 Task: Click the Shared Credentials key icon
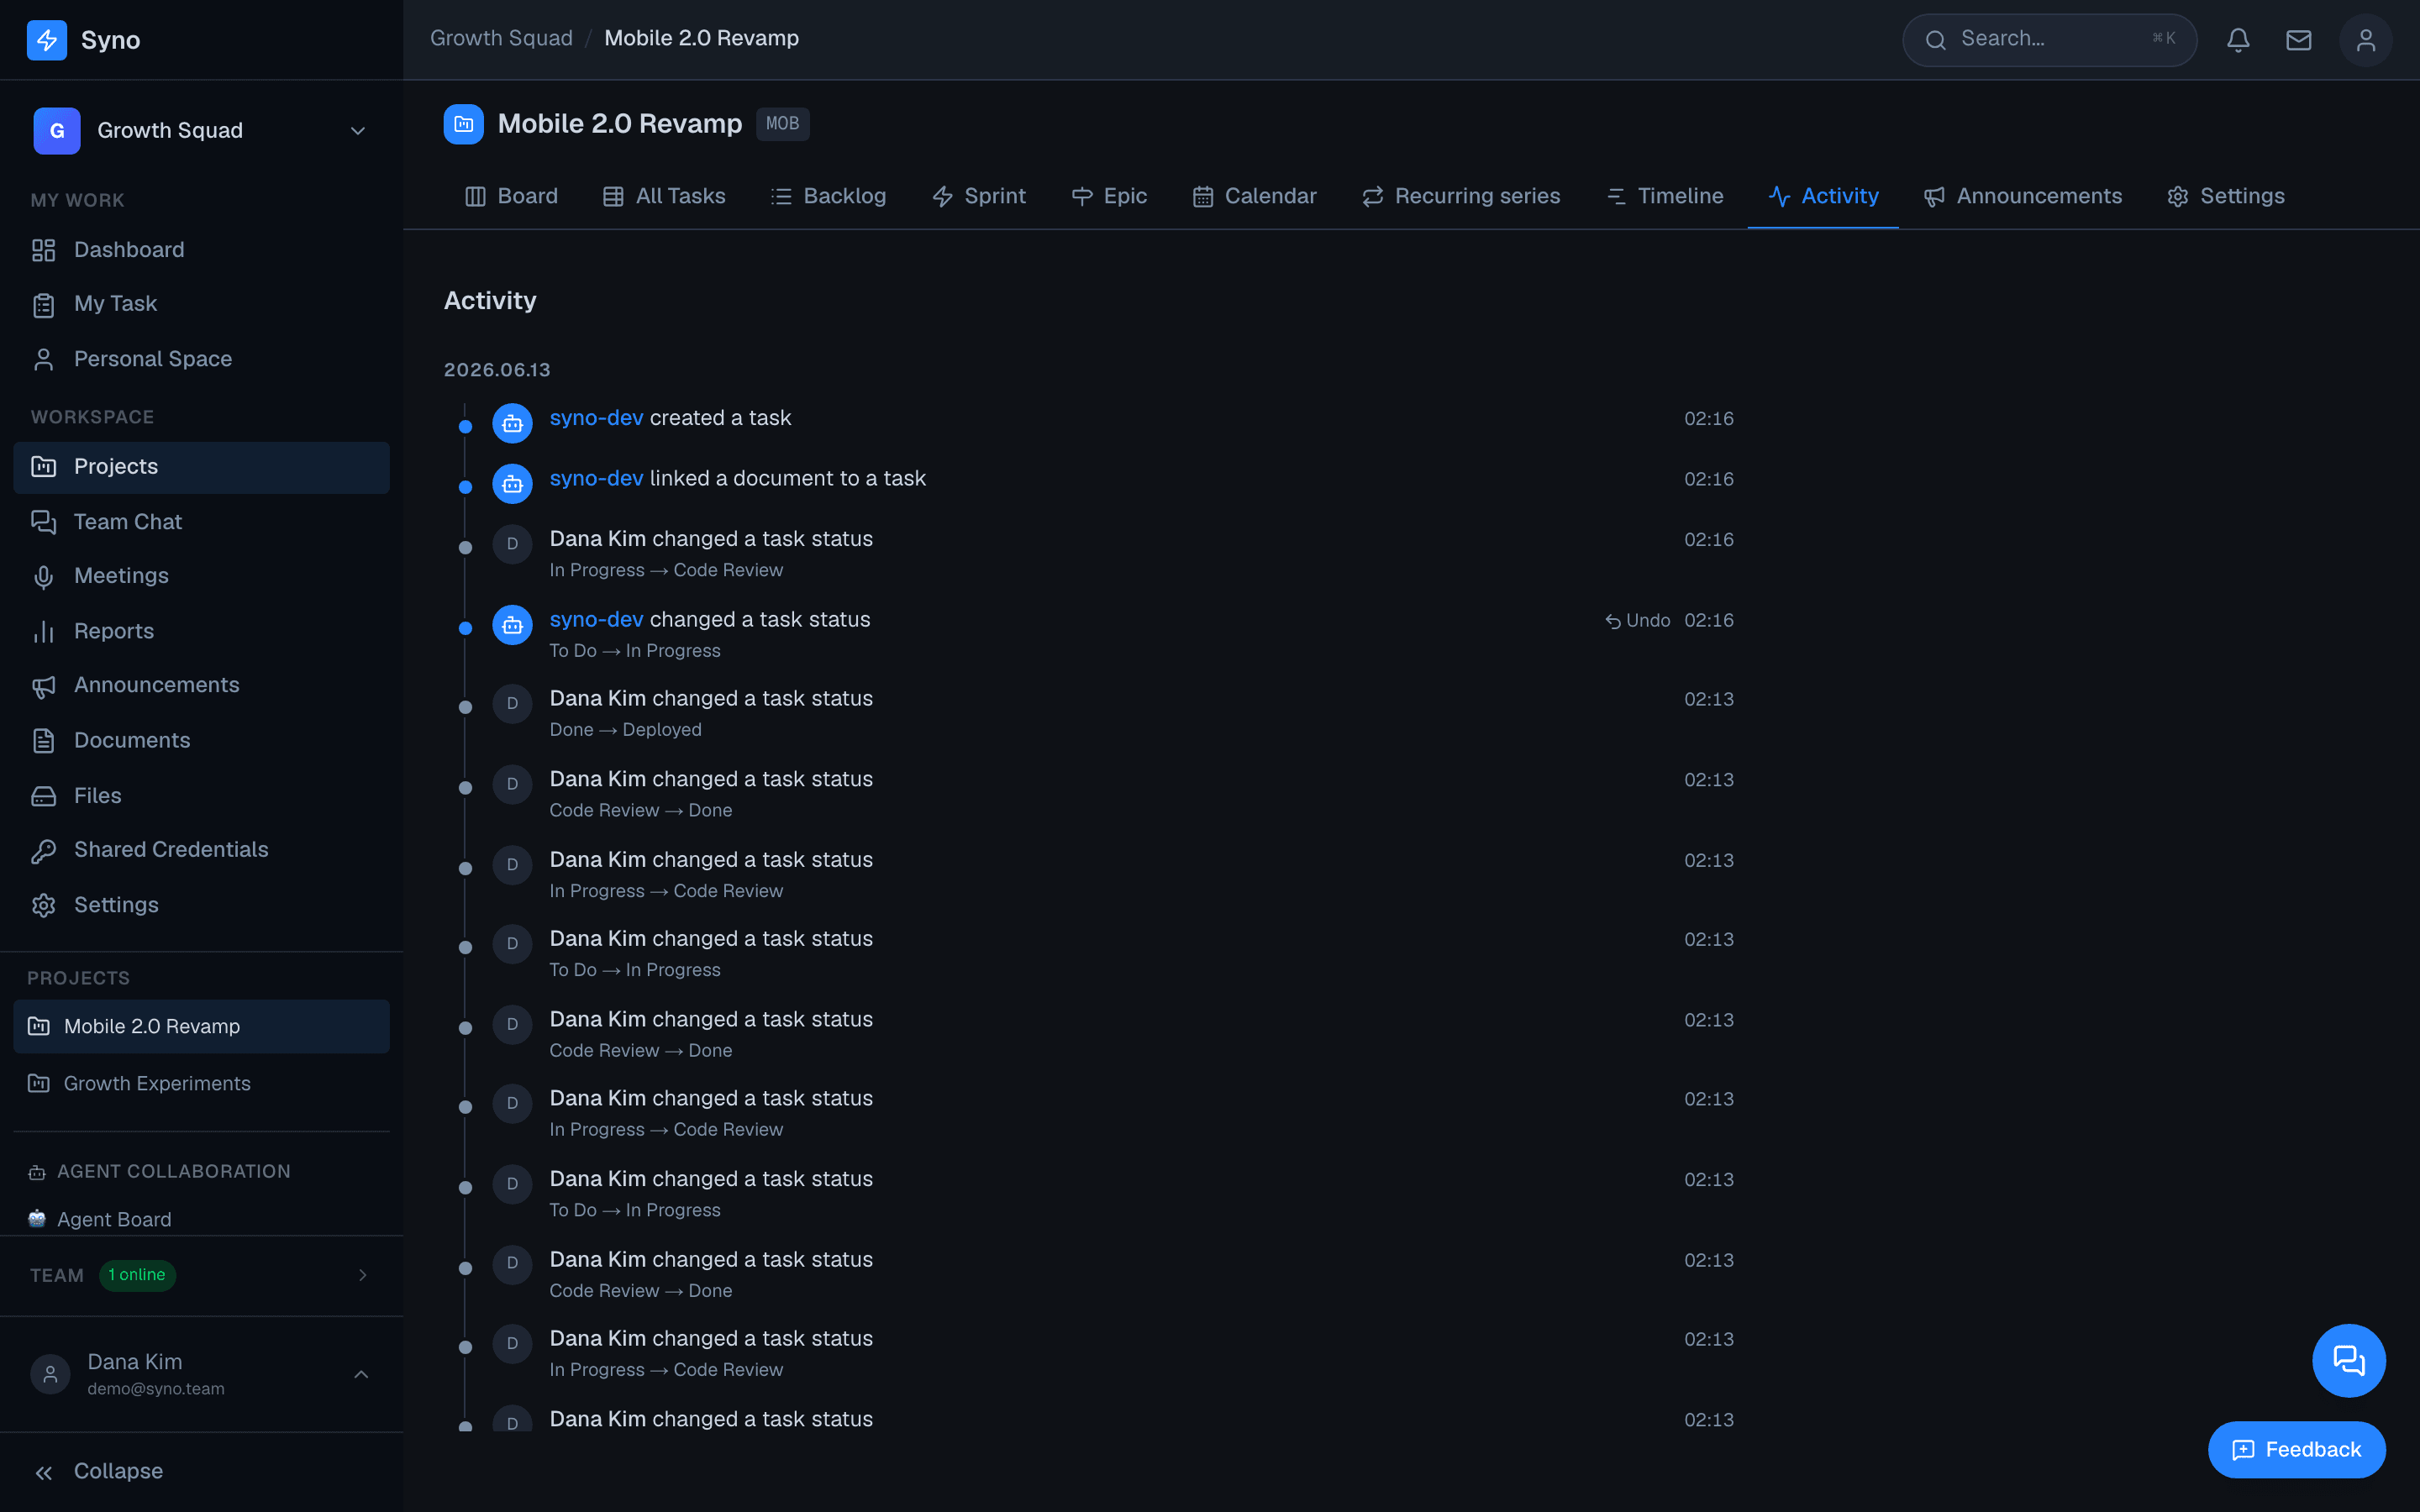(x=43, y=850)
